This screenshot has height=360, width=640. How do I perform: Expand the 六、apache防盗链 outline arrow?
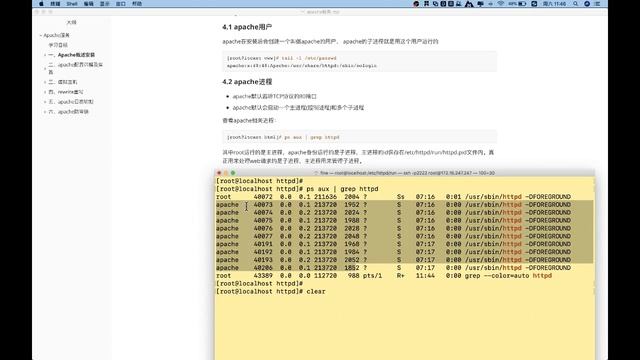click(x=45, y=111)
